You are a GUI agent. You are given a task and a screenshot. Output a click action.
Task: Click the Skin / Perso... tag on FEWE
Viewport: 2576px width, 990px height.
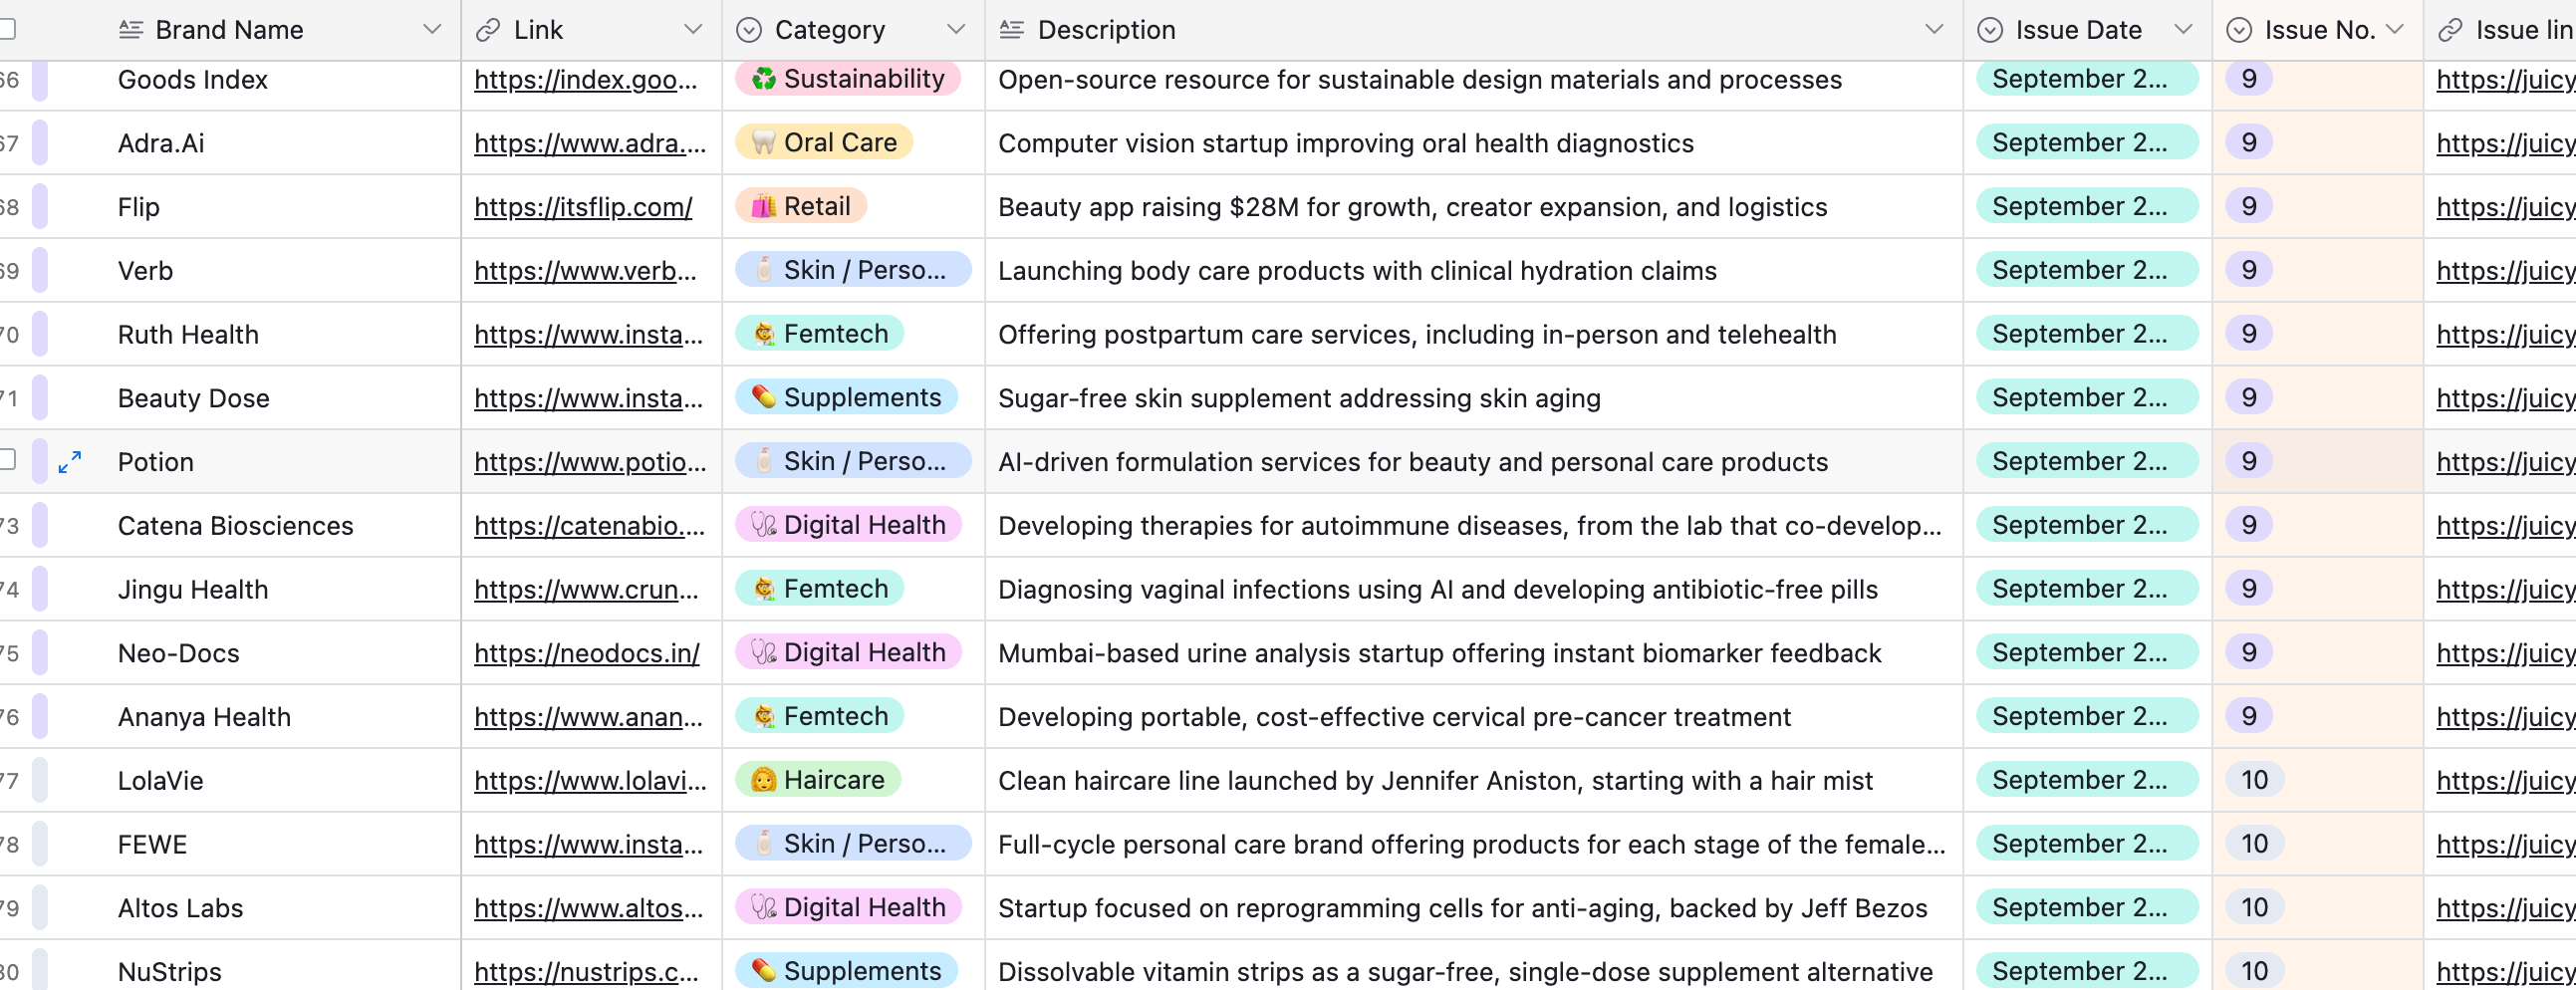coord(853,844)
